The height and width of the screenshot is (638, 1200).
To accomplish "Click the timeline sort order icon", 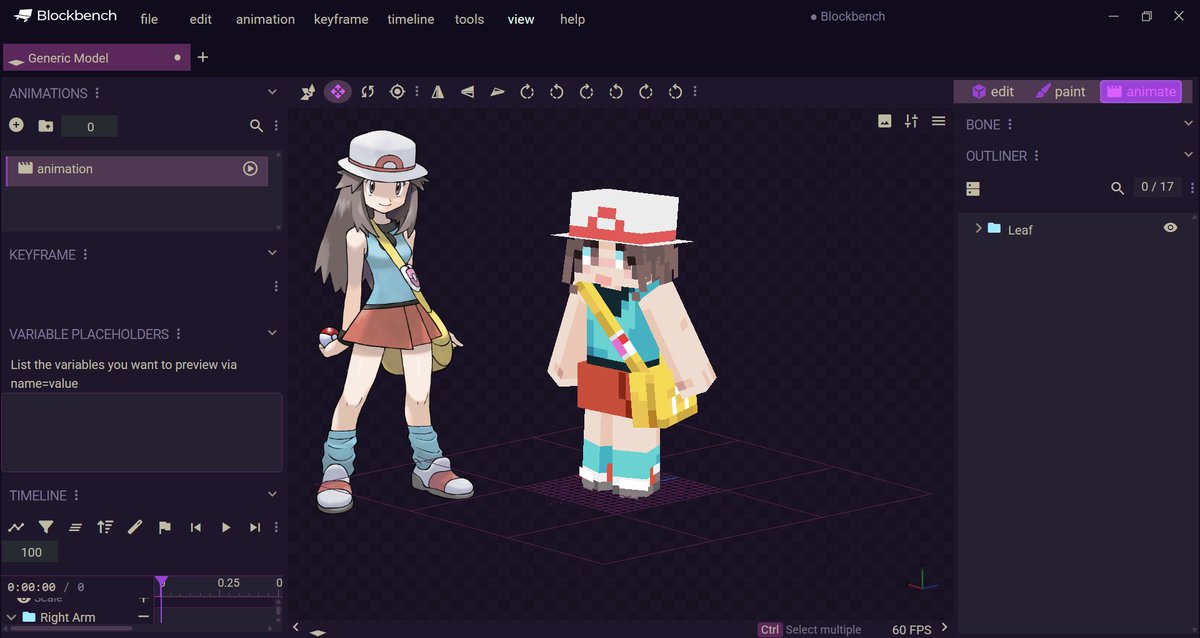I will [x=105, y=527].
